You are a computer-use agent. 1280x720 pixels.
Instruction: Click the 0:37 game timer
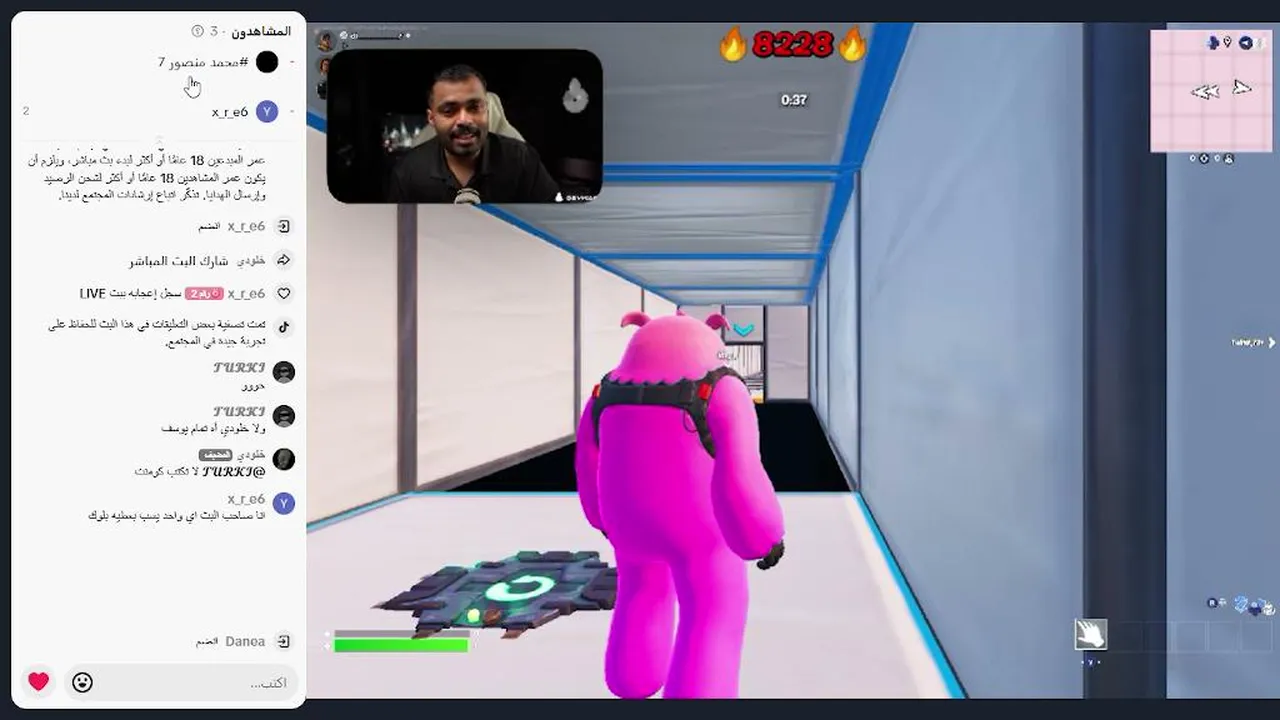[x=794, y=100]
